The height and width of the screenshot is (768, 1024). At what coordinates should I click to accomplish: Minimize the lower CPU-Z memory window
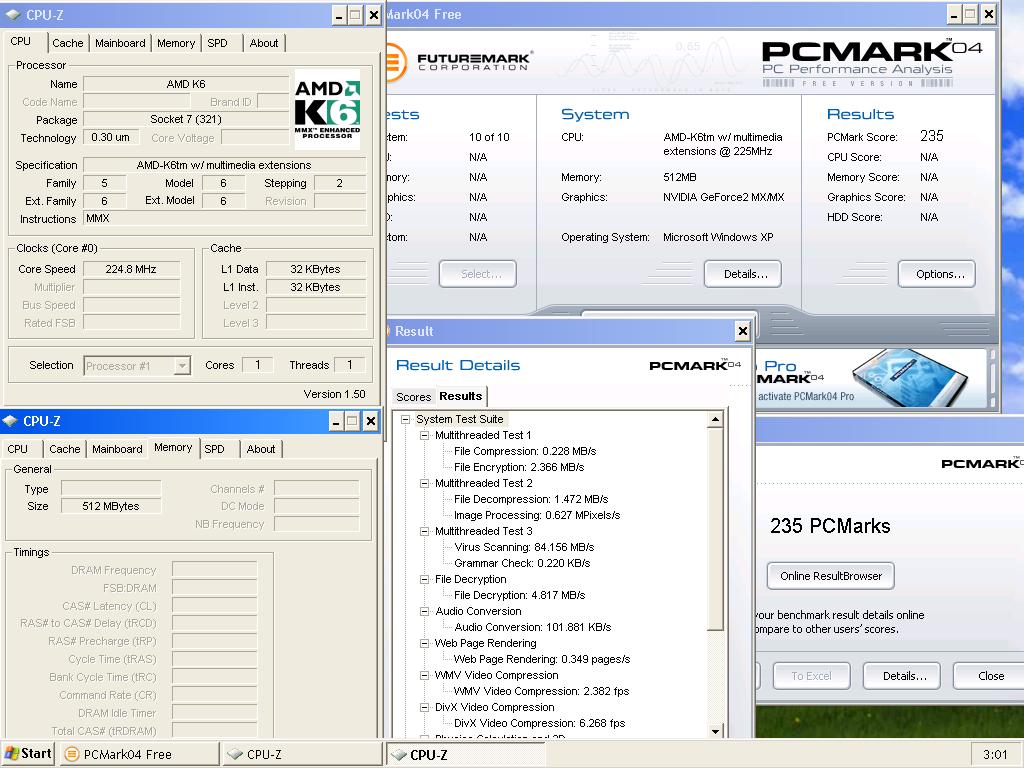tap(335, 421)
